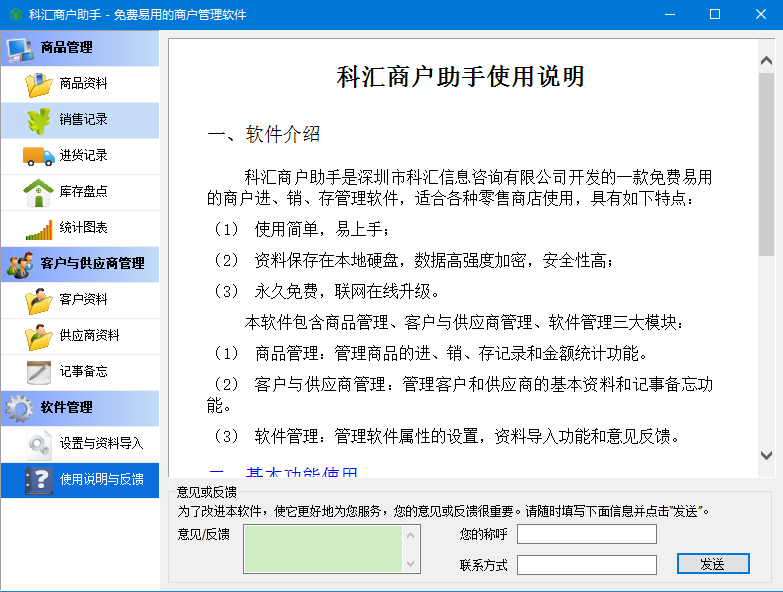Focus the 您的称呼 input field
783x592 pixels.
click(x=586, y=534)
